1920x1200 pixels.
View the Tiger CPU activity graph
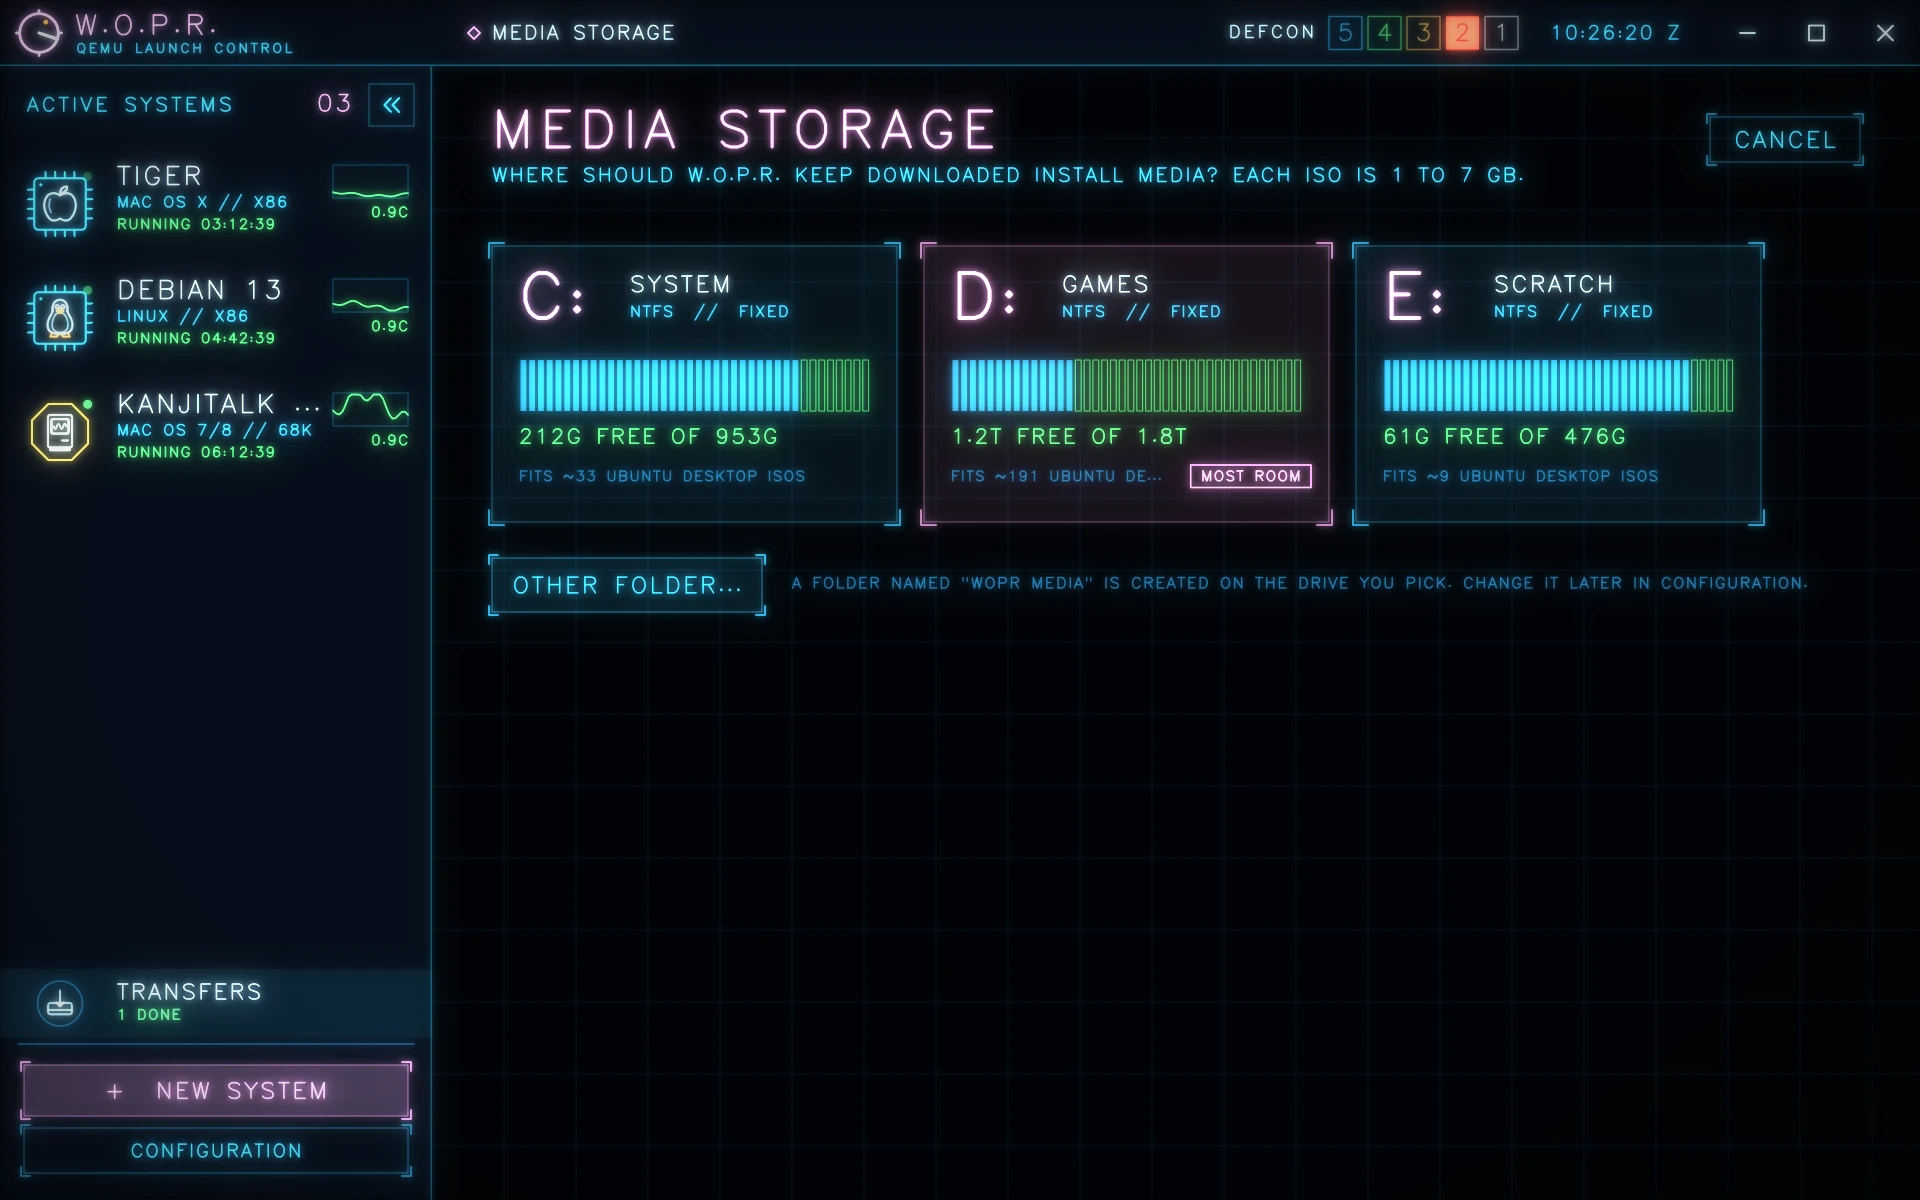click(370, 183)
